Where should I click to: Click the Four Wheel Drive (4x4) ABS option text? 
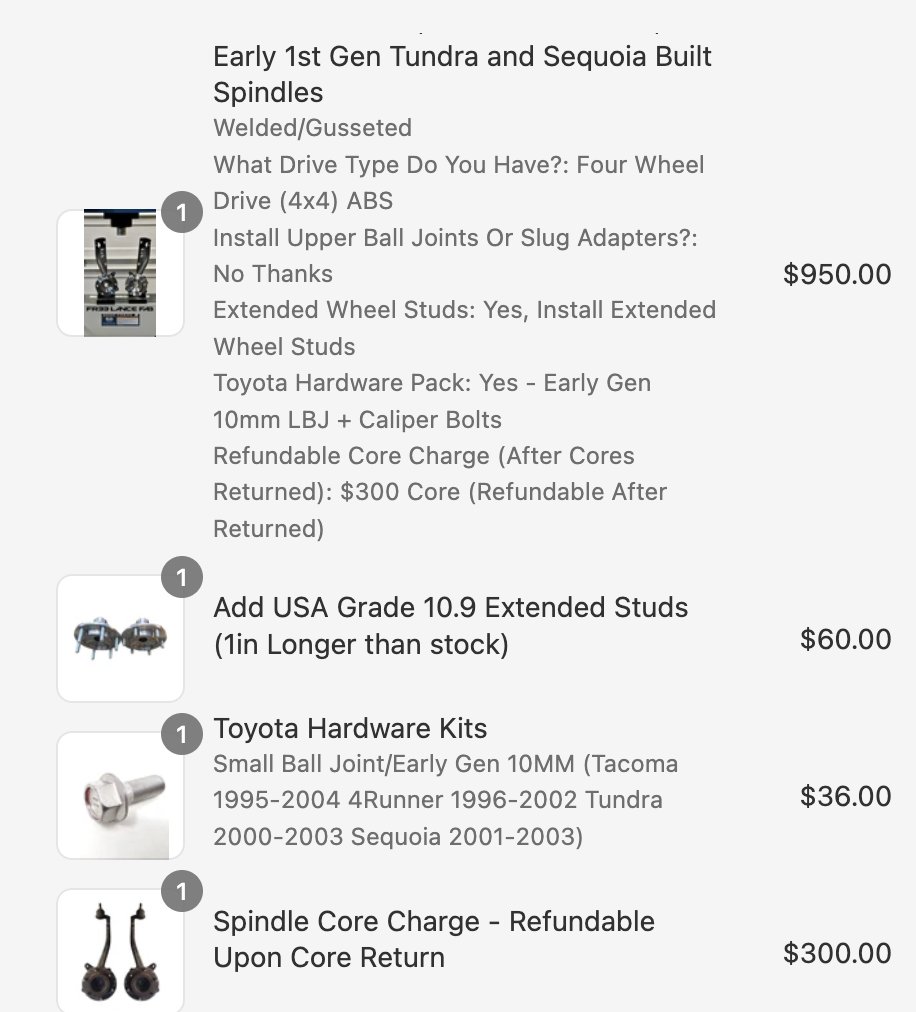[x=458, y=183]
